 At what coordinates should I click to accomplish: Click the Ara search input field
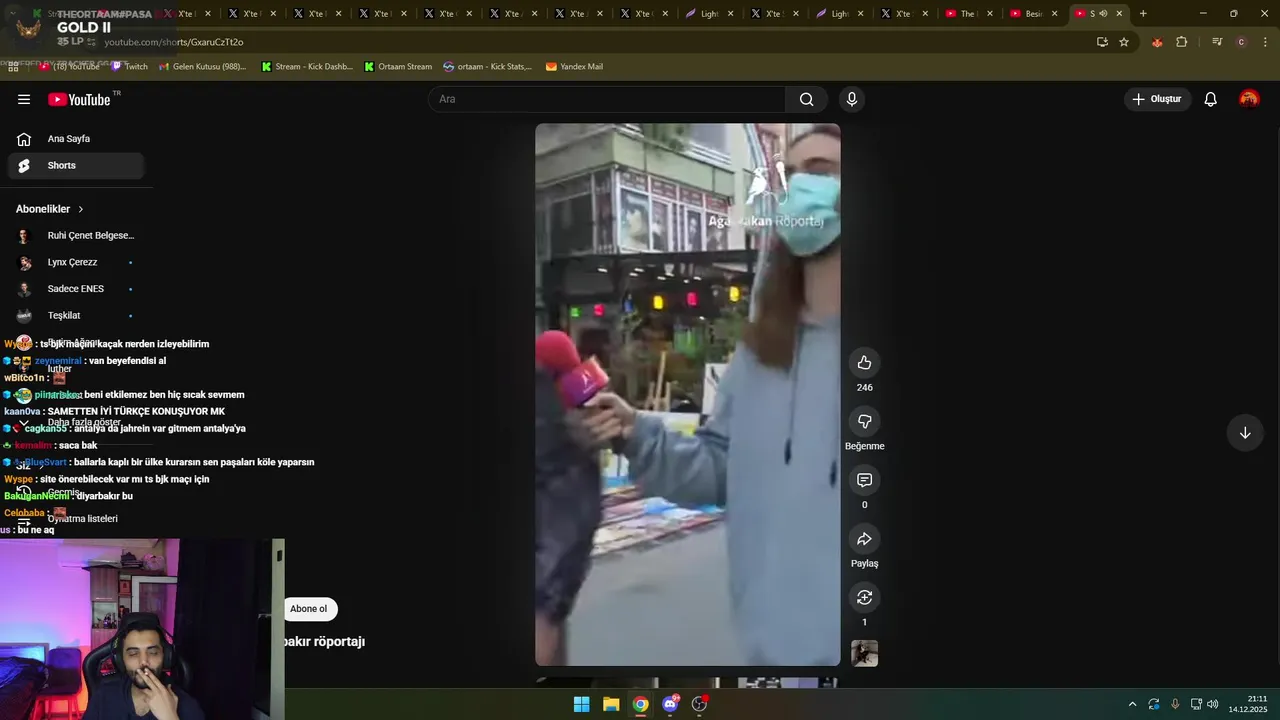click(x=607, y=99)
